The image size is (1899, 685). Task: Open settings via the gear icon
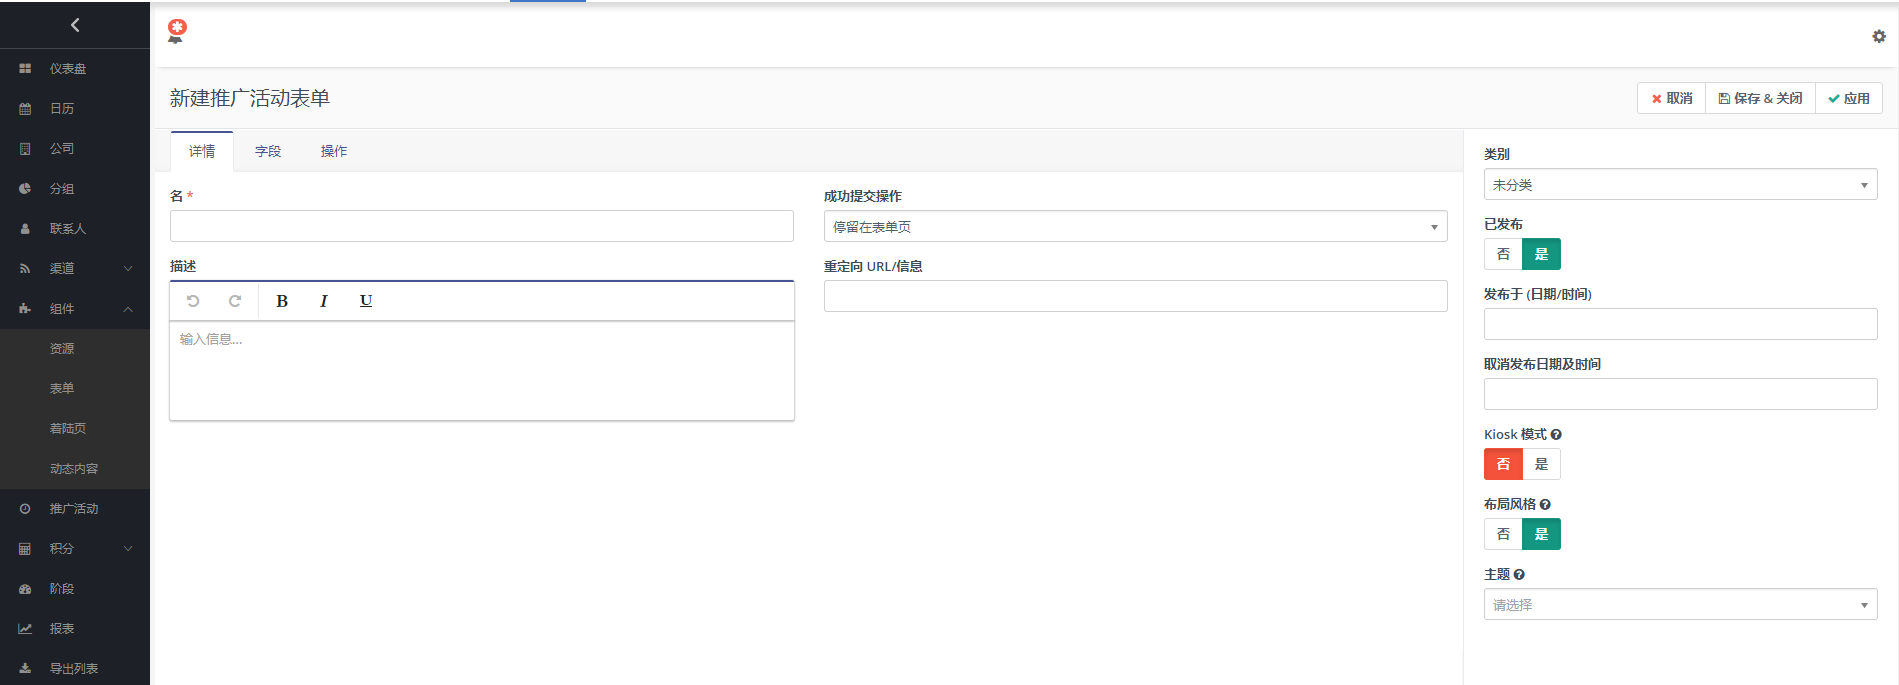coord(1879,36)
